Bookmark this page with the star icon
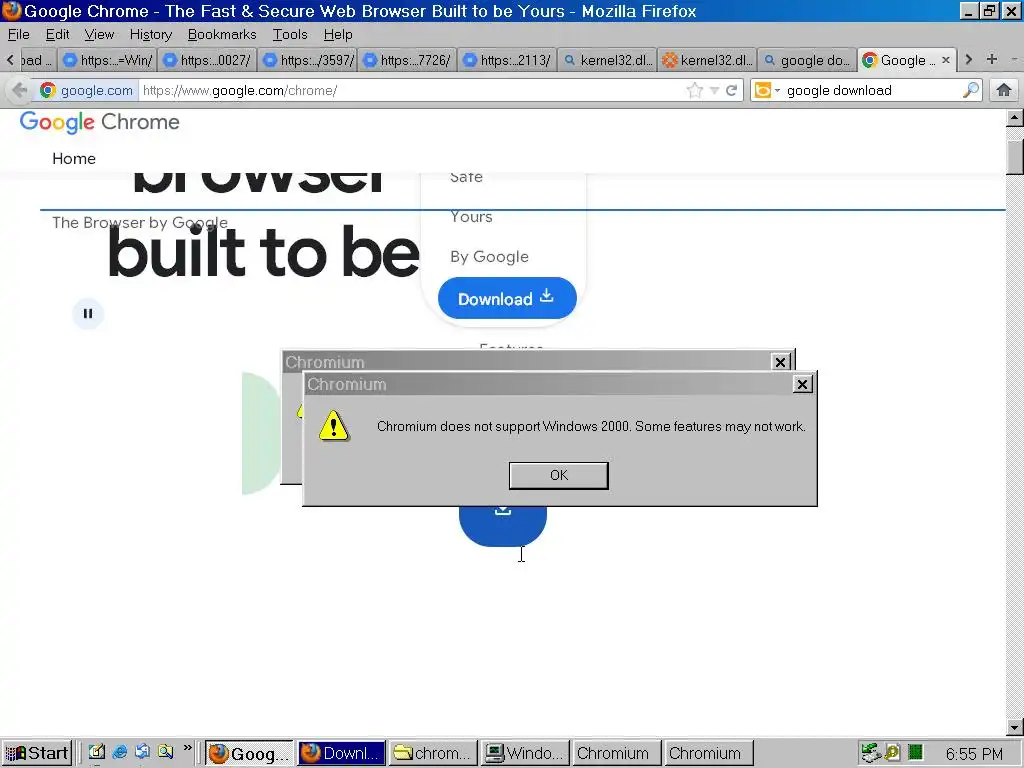 click(695, 90)
